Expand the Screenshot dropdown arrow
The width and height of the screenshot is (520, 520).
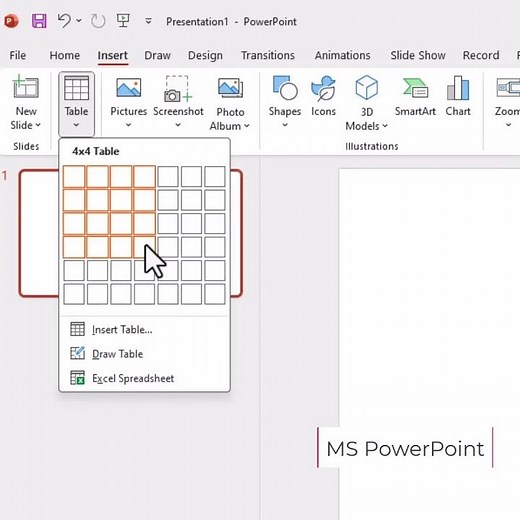point(178,125)
